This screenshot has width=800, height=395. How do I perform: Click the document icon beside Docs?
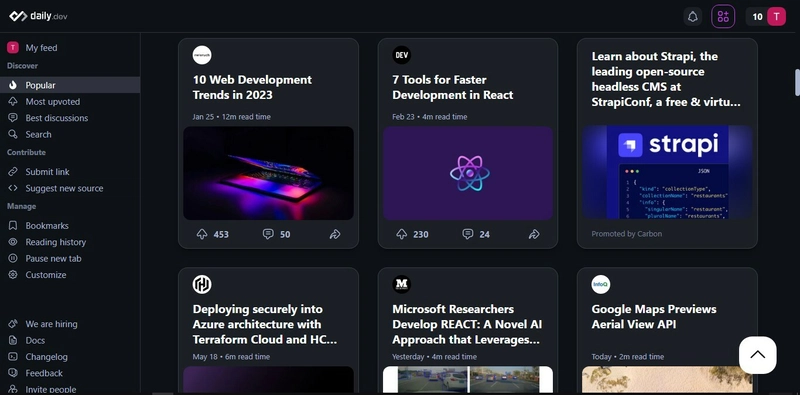(13, 340)
